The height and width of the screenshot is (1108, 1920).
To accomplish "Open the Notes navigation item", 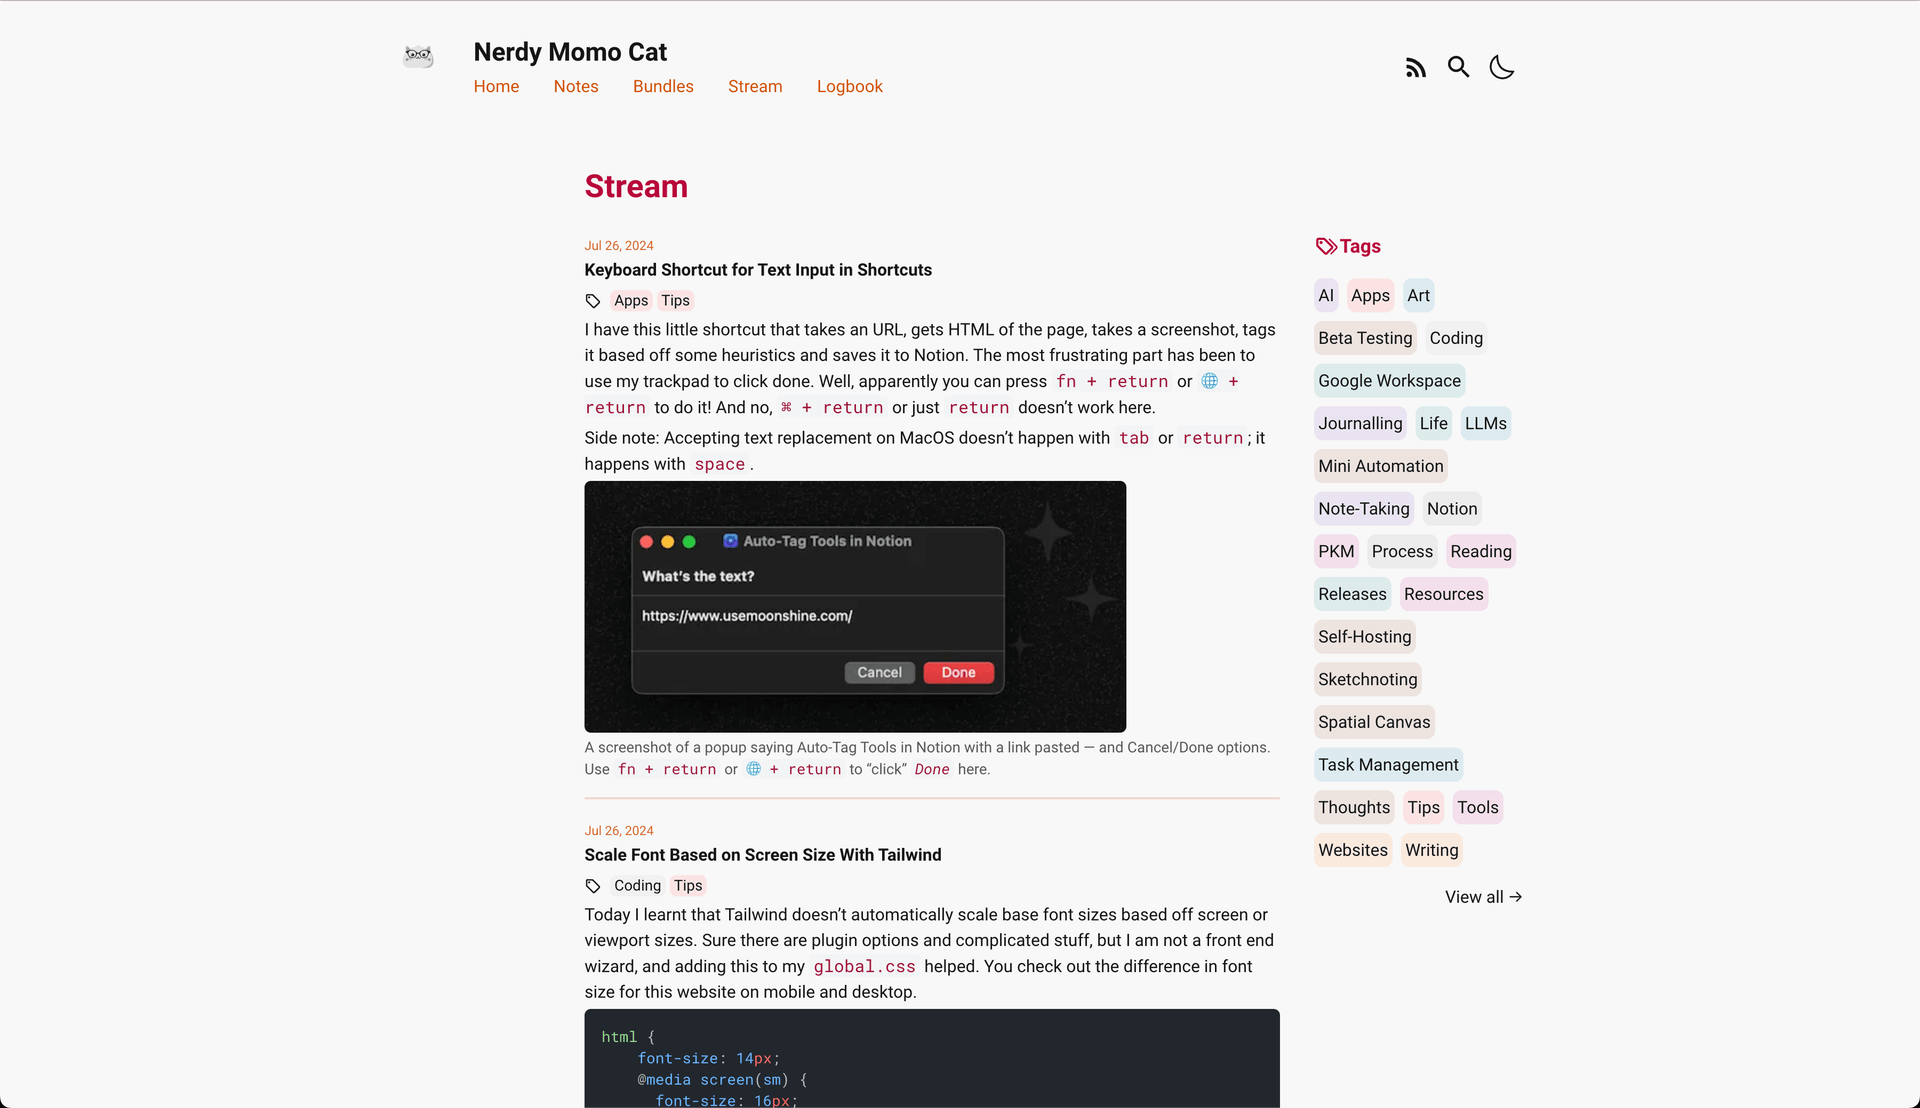I will tap(576, 86).
